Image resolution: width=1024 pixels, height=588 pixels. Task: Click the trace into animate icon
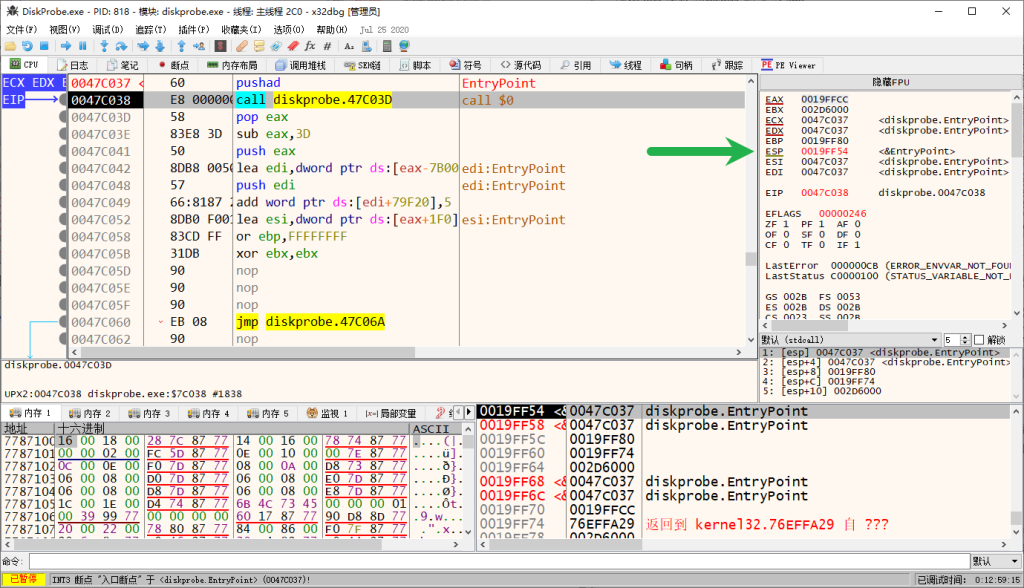[142, 46]
